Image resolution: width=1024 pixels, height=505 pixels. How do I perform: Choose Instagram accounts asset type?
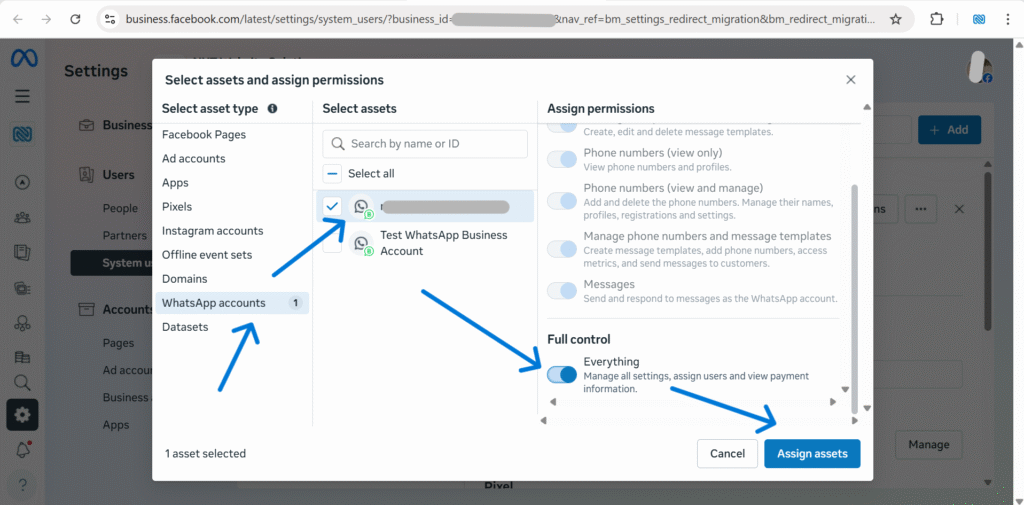213,231
